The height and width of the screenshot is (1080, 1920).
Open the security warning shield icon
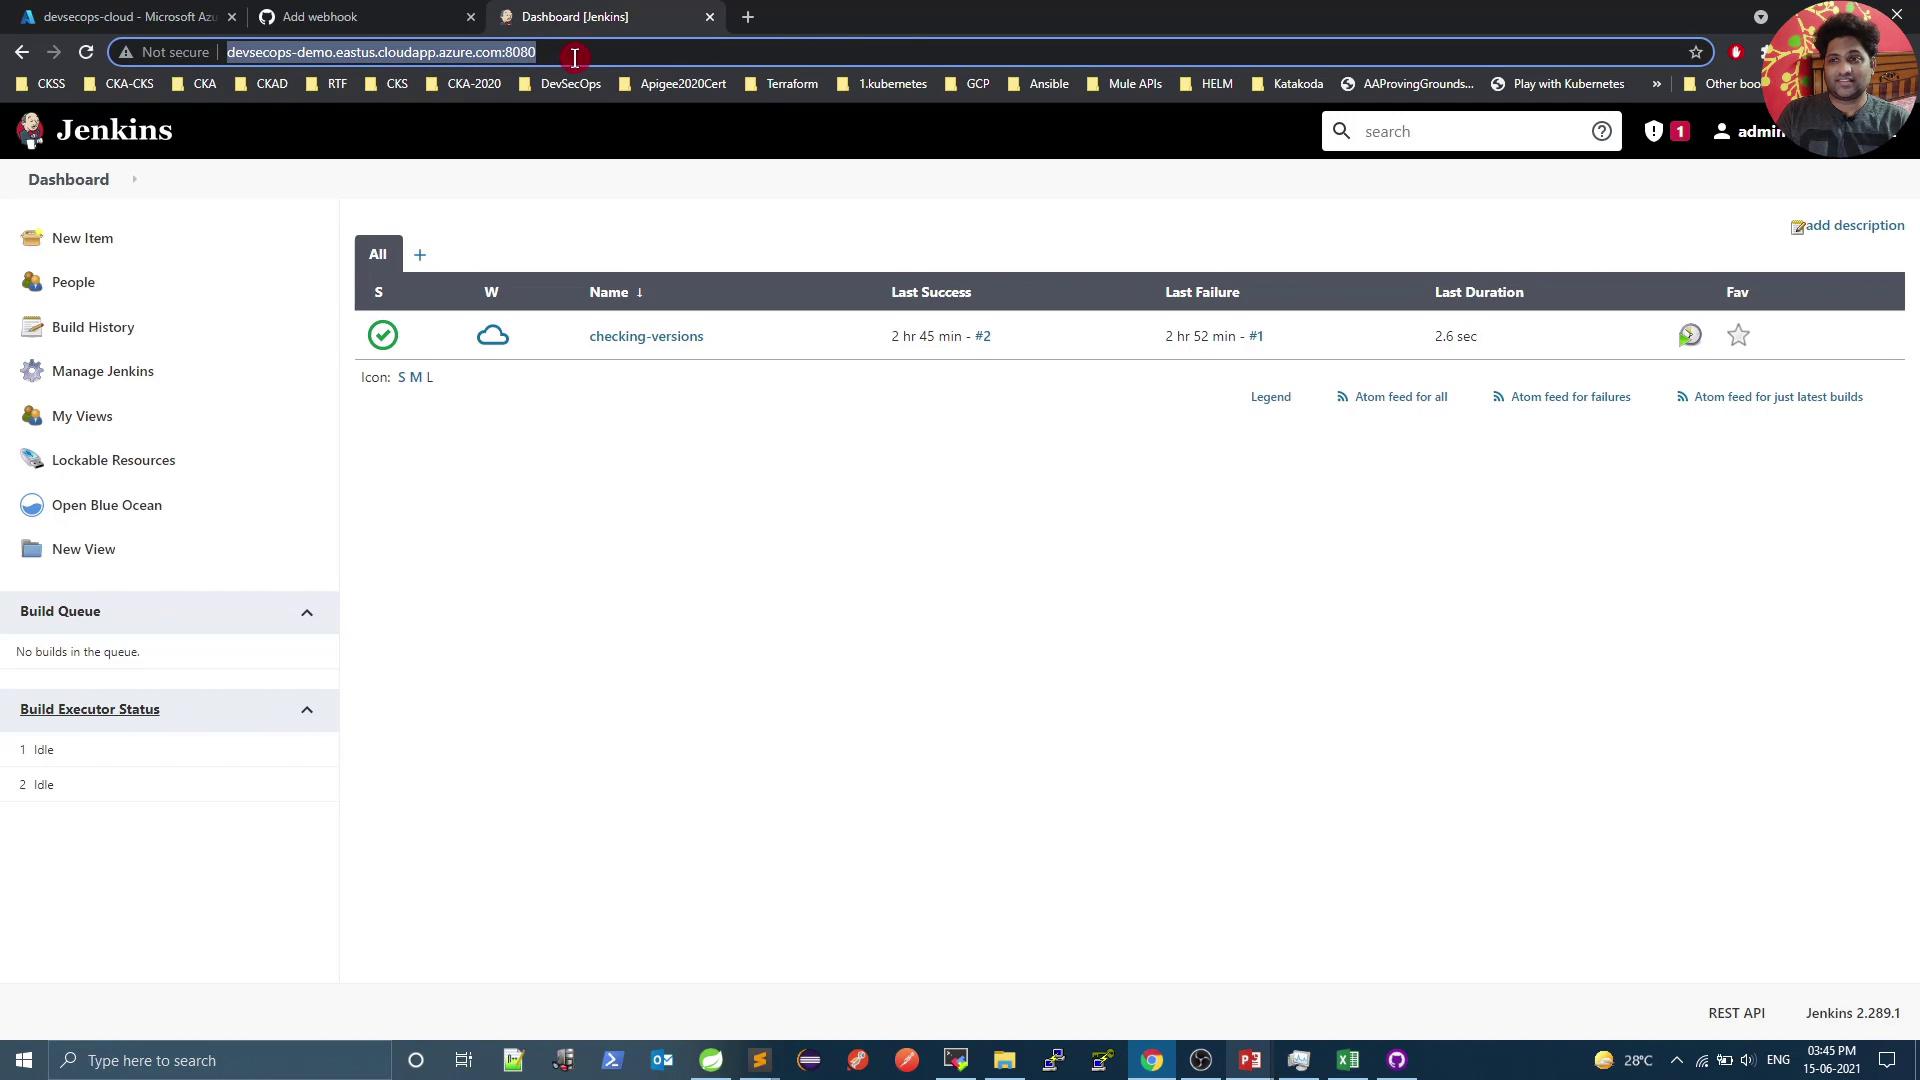click(1654, 131)
